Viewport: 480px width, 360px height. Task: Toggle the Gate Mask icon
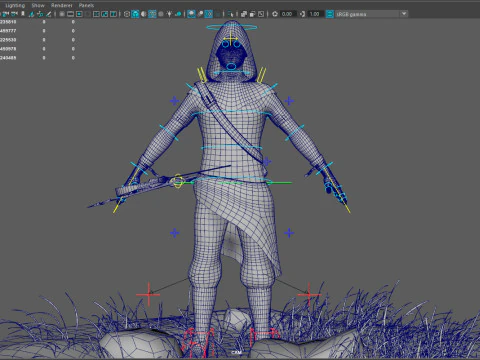87,14
